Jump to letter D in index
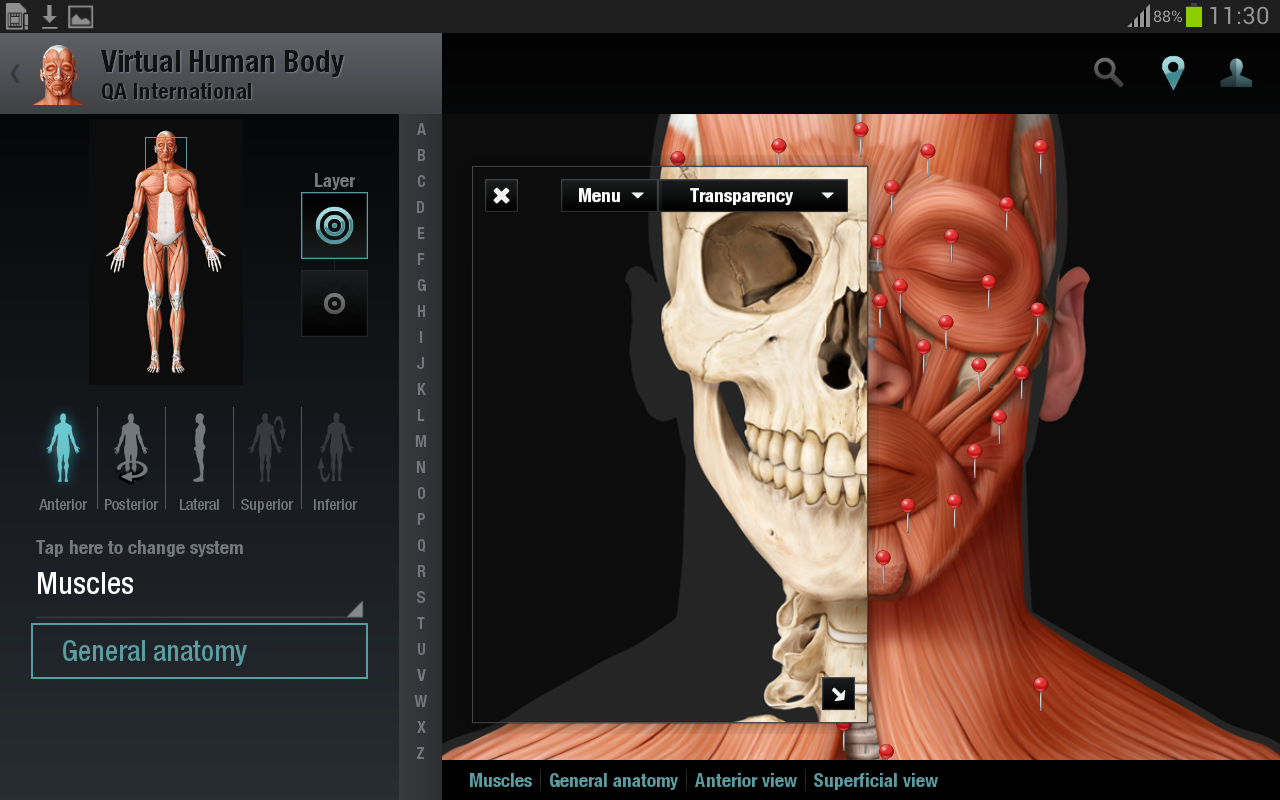Image resolution: width=1280 pixels, height=800 pixels. [x=421, y=207]
